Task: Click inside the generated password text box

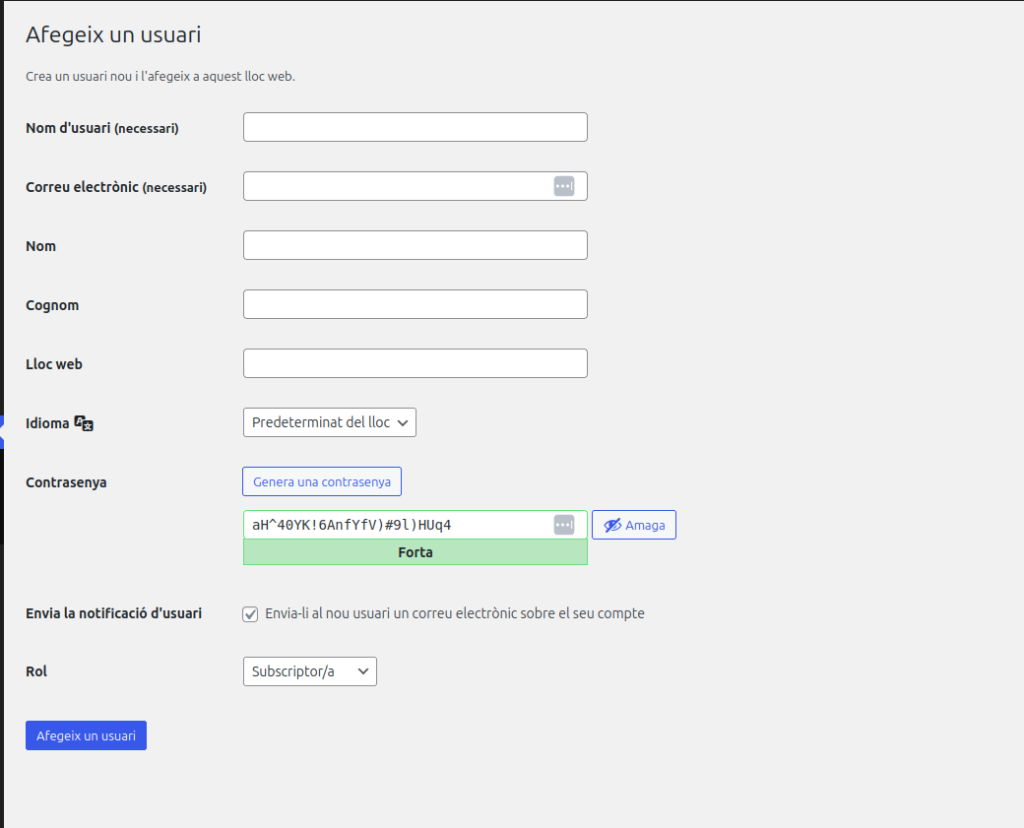Action: (x=395, y=525)
